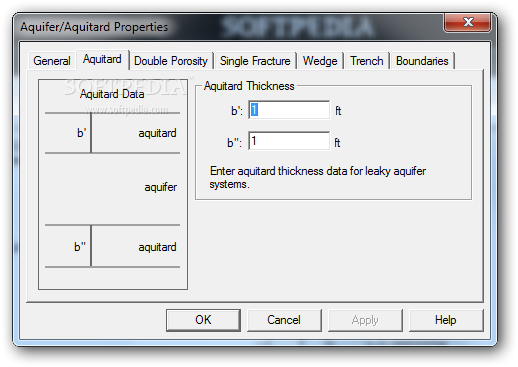Open the Single Fracture tab
The height and width of the screenshot is (367, 518).
click(x=255, y=61)
